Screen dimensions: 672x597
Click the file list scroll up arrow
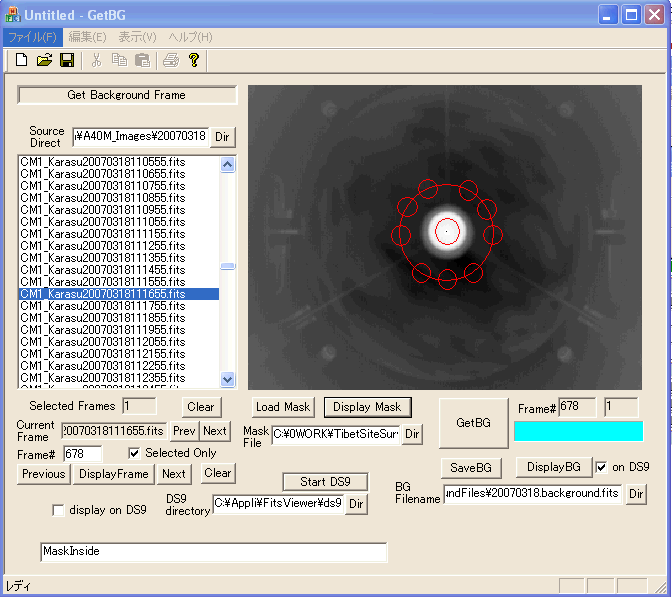(227, 165)
